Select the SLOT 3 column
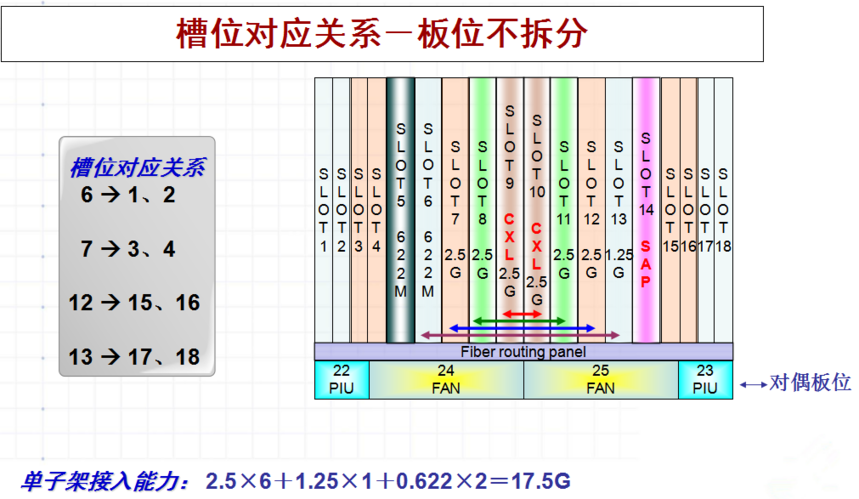Image resolution: width=859 pixels, height=499 pixels. point(358,210)
